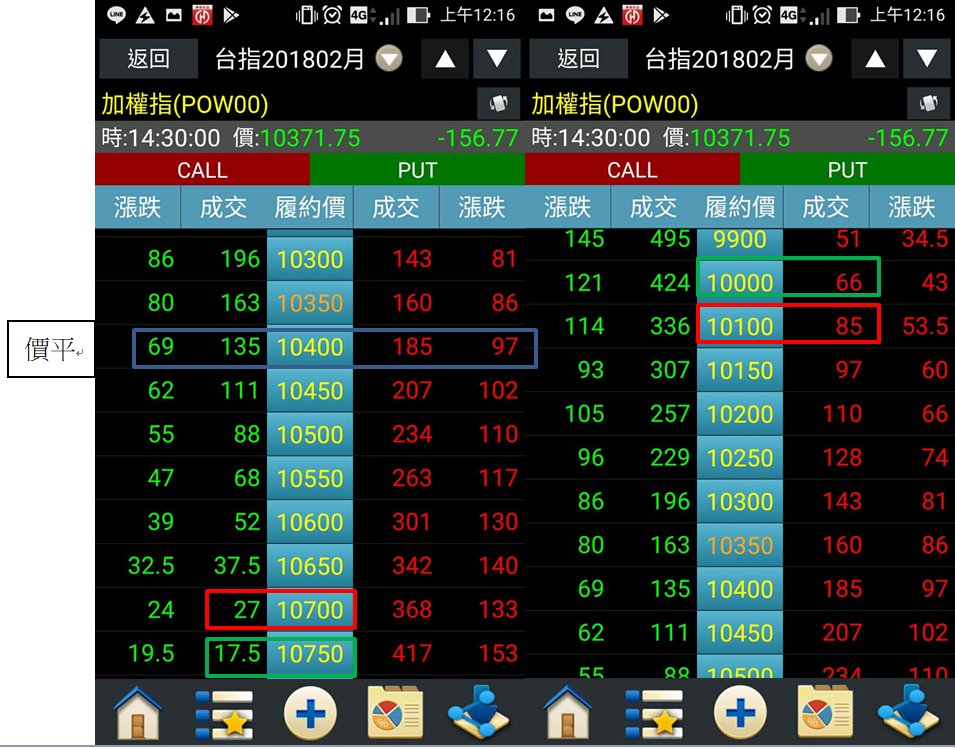Image resolution: width=955 pixels, height=748 pixels.
Task: Tap the change value -156.77 on right screen
Action: click(x=907, y=138)
